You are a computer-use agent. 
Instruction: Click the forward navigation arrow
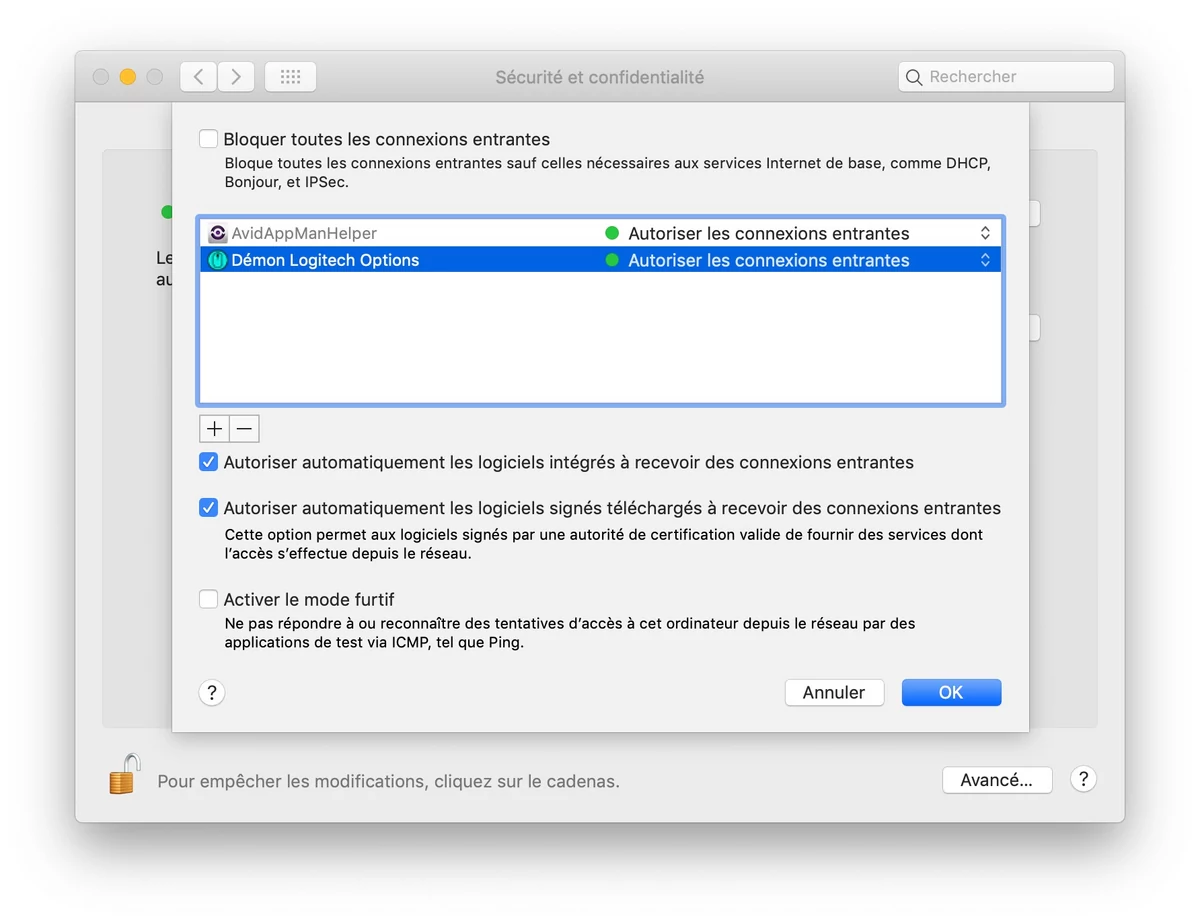236,77
